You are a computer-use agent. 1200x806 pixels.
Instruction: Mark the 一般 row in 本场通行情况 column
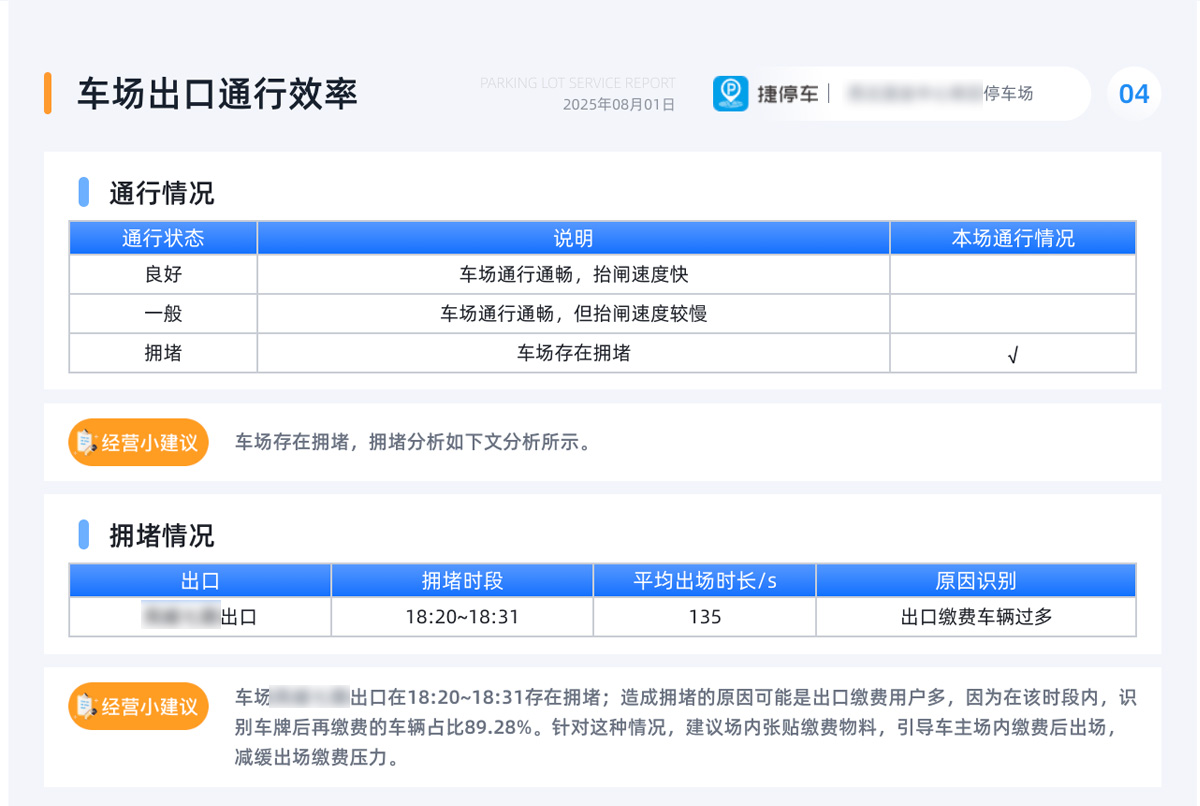pos(1012,313)
